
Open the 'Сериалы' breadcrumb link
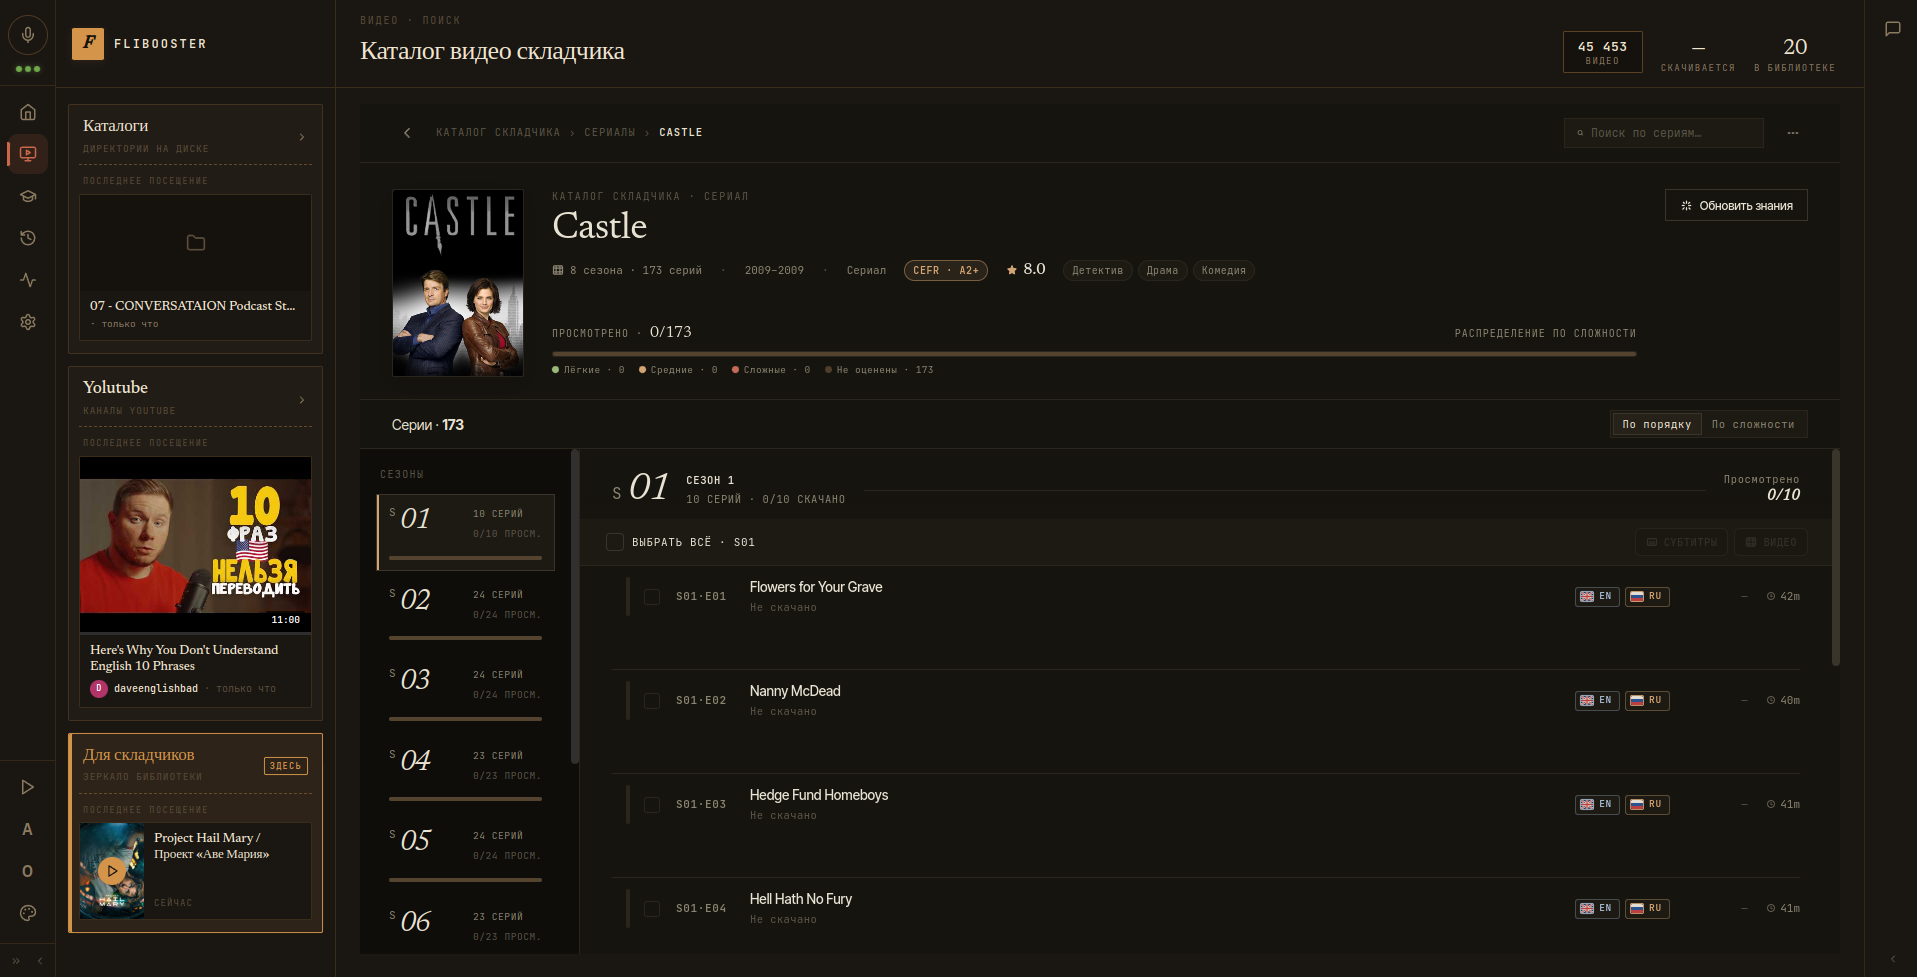(x=610, y=133)
